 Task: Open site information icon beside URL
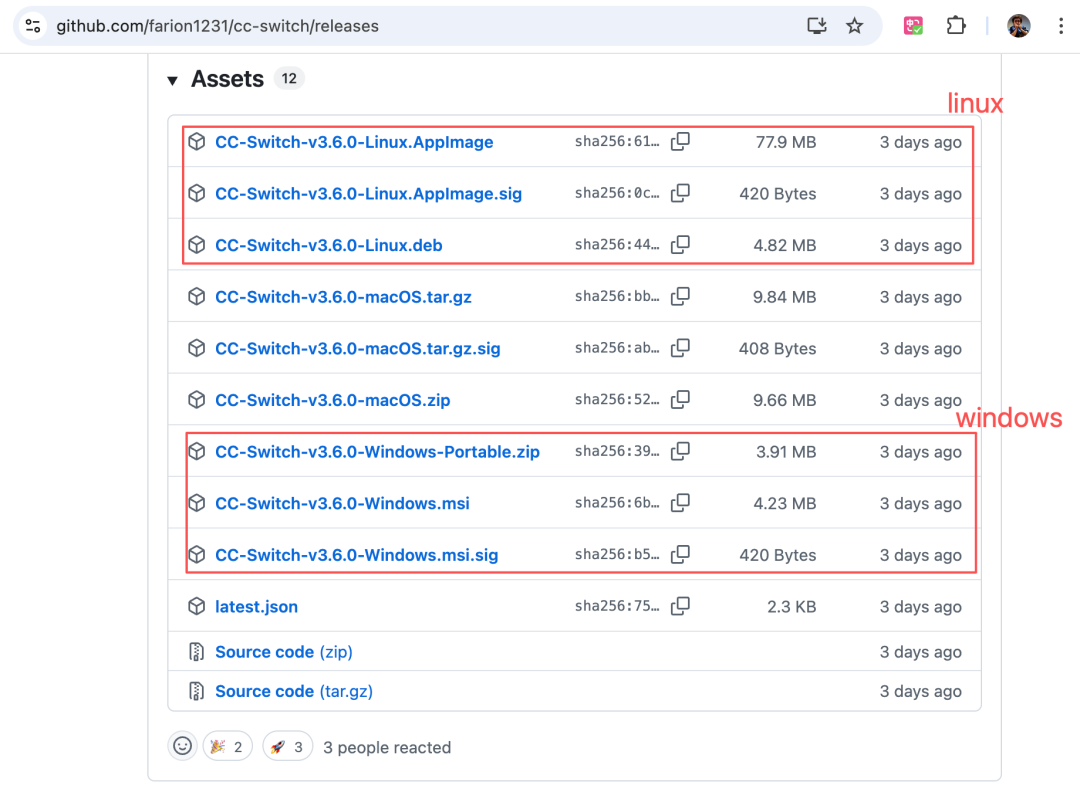[32, 26]
